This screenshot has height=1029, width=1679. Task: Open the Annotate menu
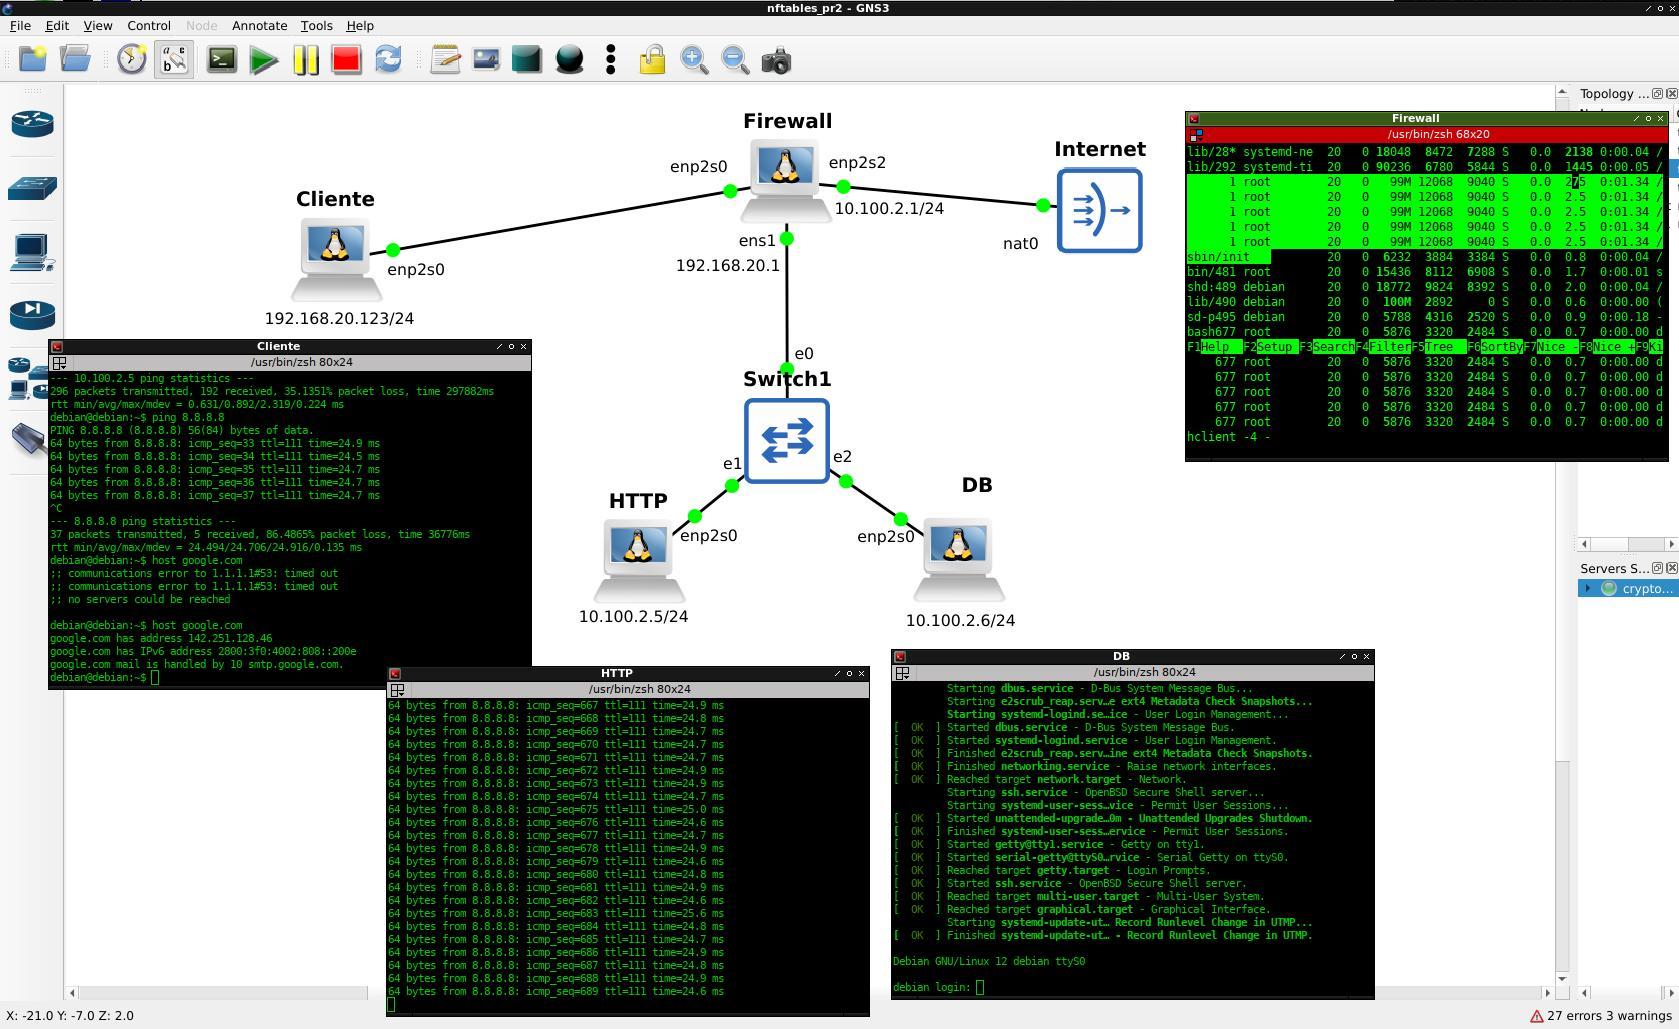(259, 26)
